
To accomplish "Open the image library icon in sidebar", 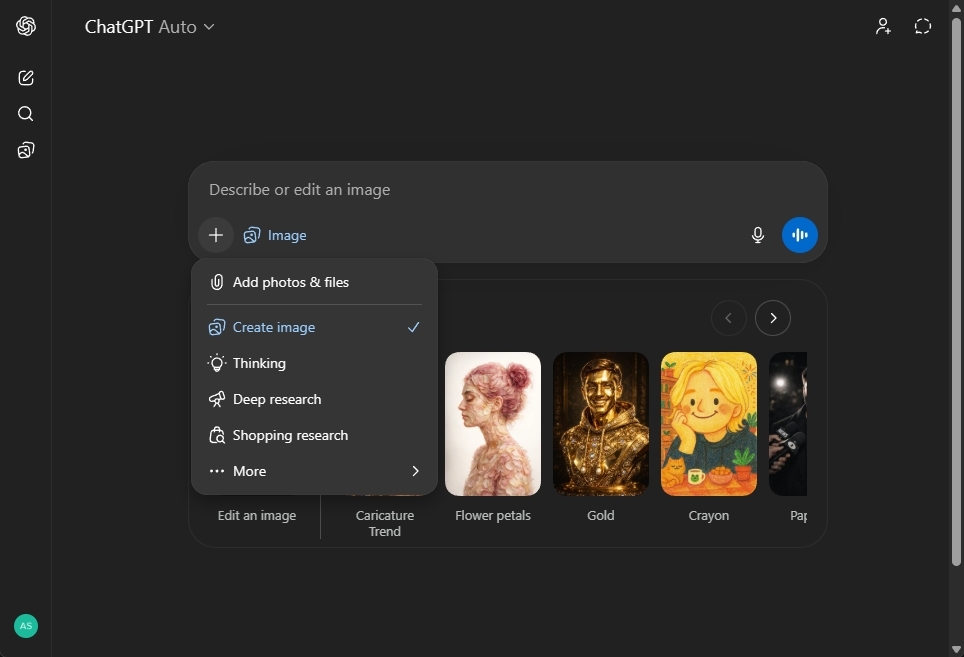I will point(25,149).
